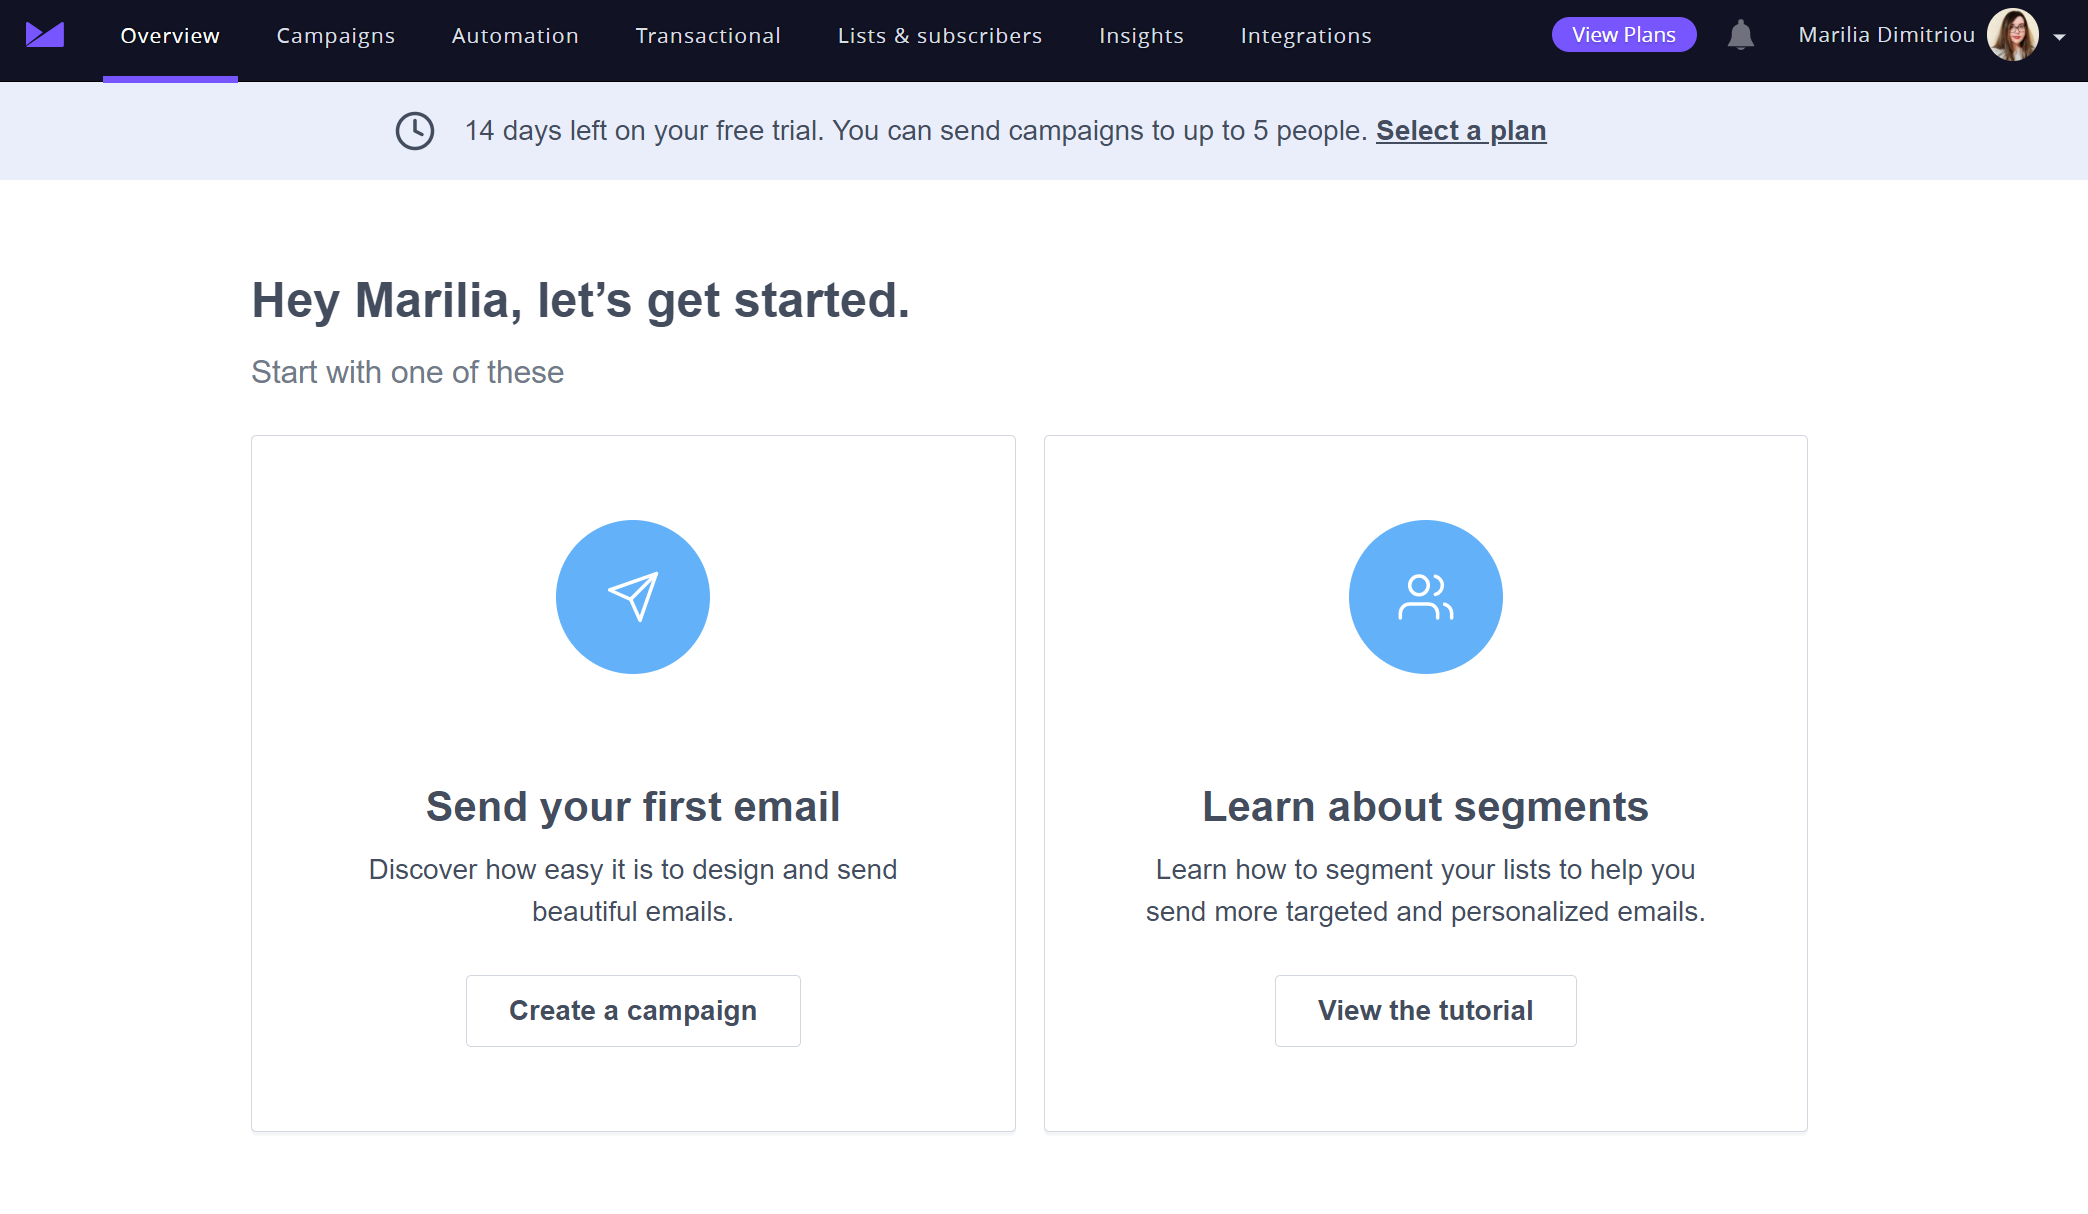The height and width of the screenshot is (1214, 2088).
Task: Click the View the tutorial button
Action: coord(1426,1010)
